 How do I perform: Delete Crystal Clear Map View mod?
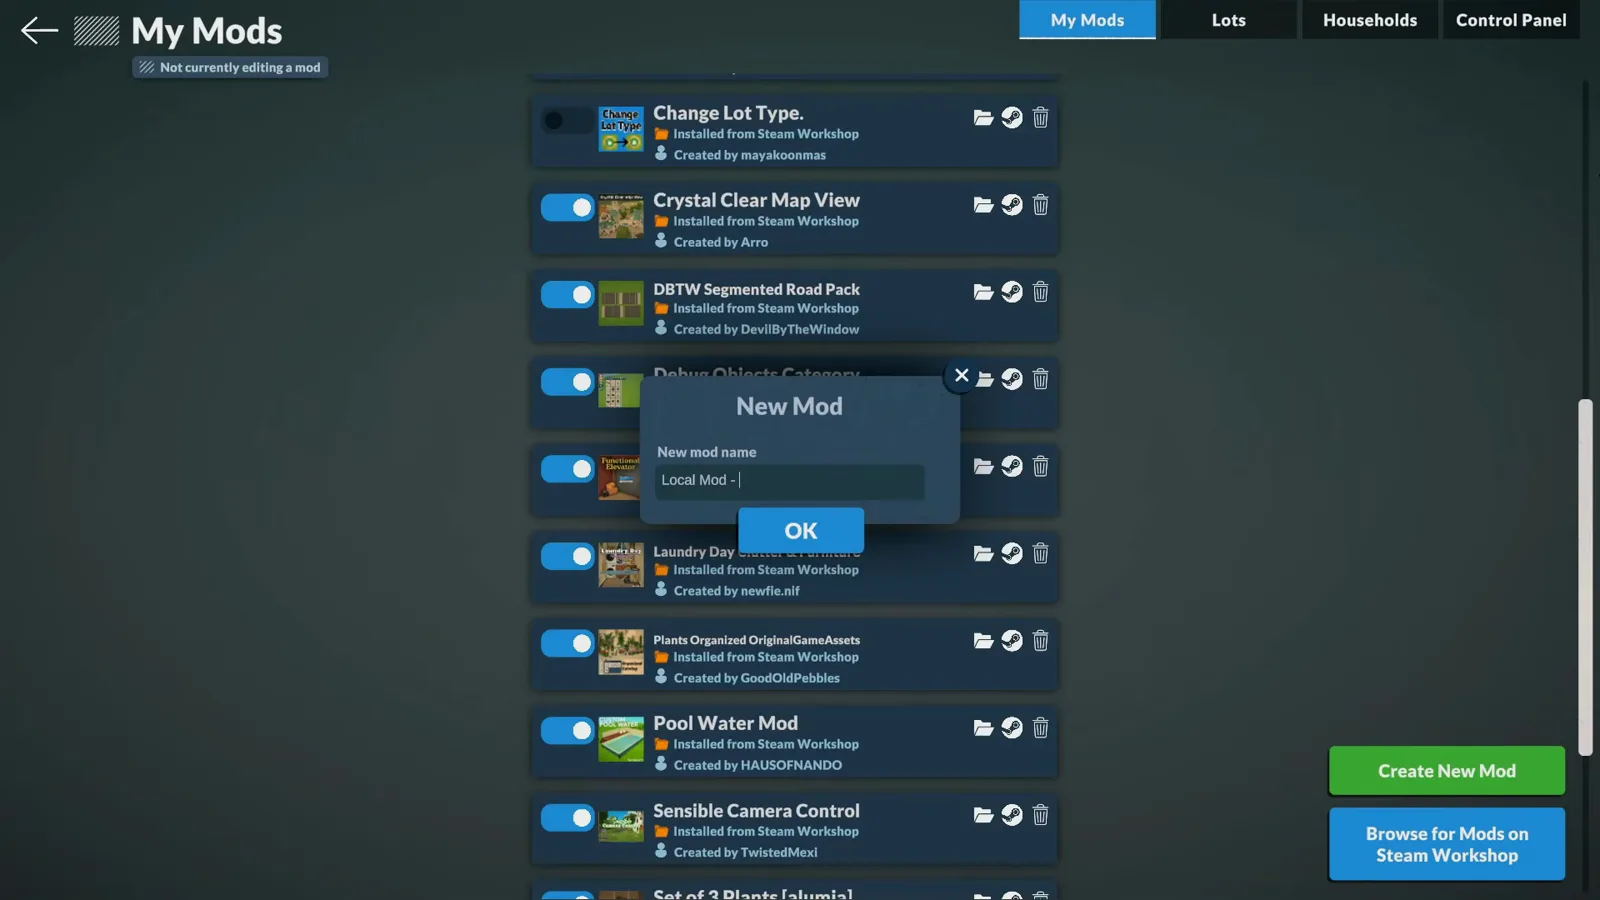1040,205
